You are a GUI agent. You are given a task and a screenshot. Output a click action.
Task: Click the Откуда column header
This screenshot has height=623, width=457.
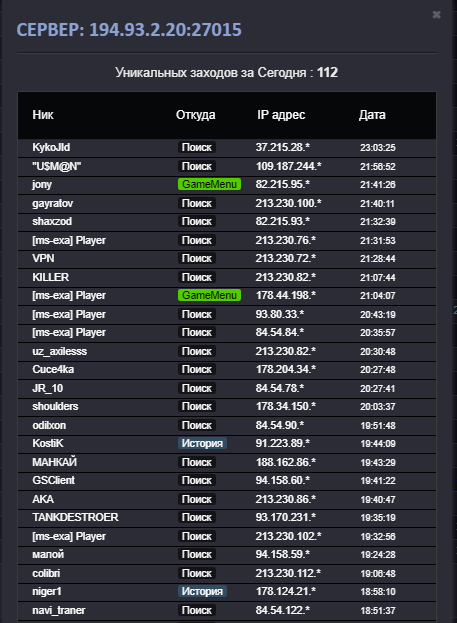[196, 115]
